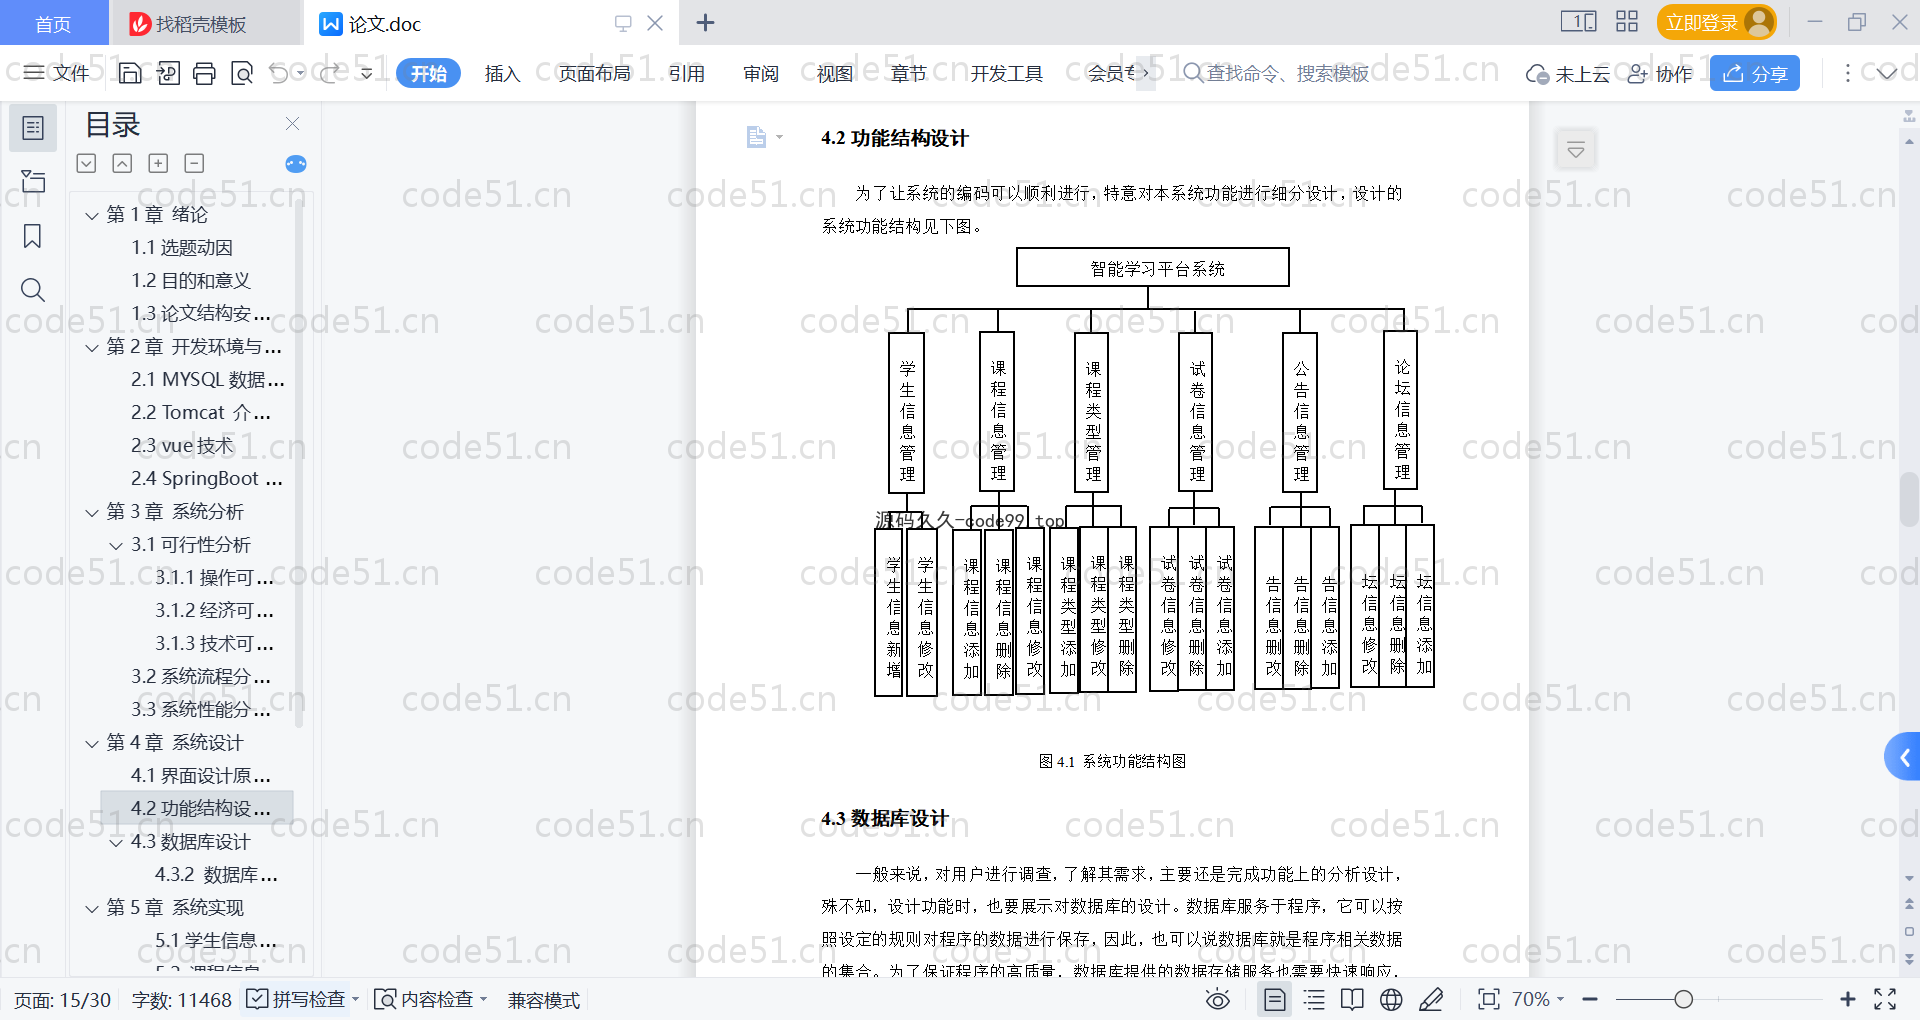Select the 页面布局 ribbon tab
Viewport: 1920px width, 1020px height.
click(594, 73)
